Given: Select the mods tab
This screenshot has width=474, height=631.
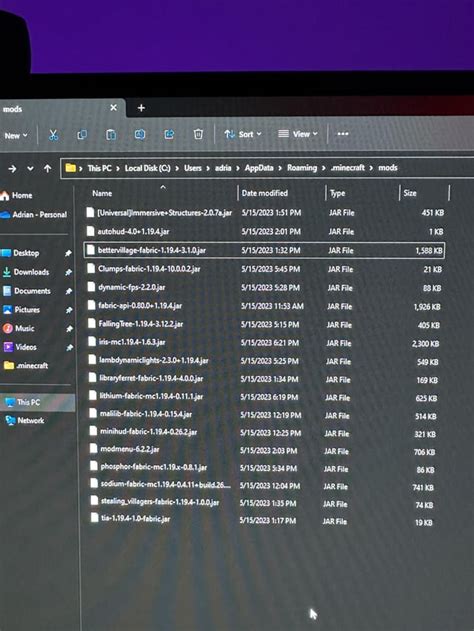Looking at the screenshot, I should click(x=60, y=109).
